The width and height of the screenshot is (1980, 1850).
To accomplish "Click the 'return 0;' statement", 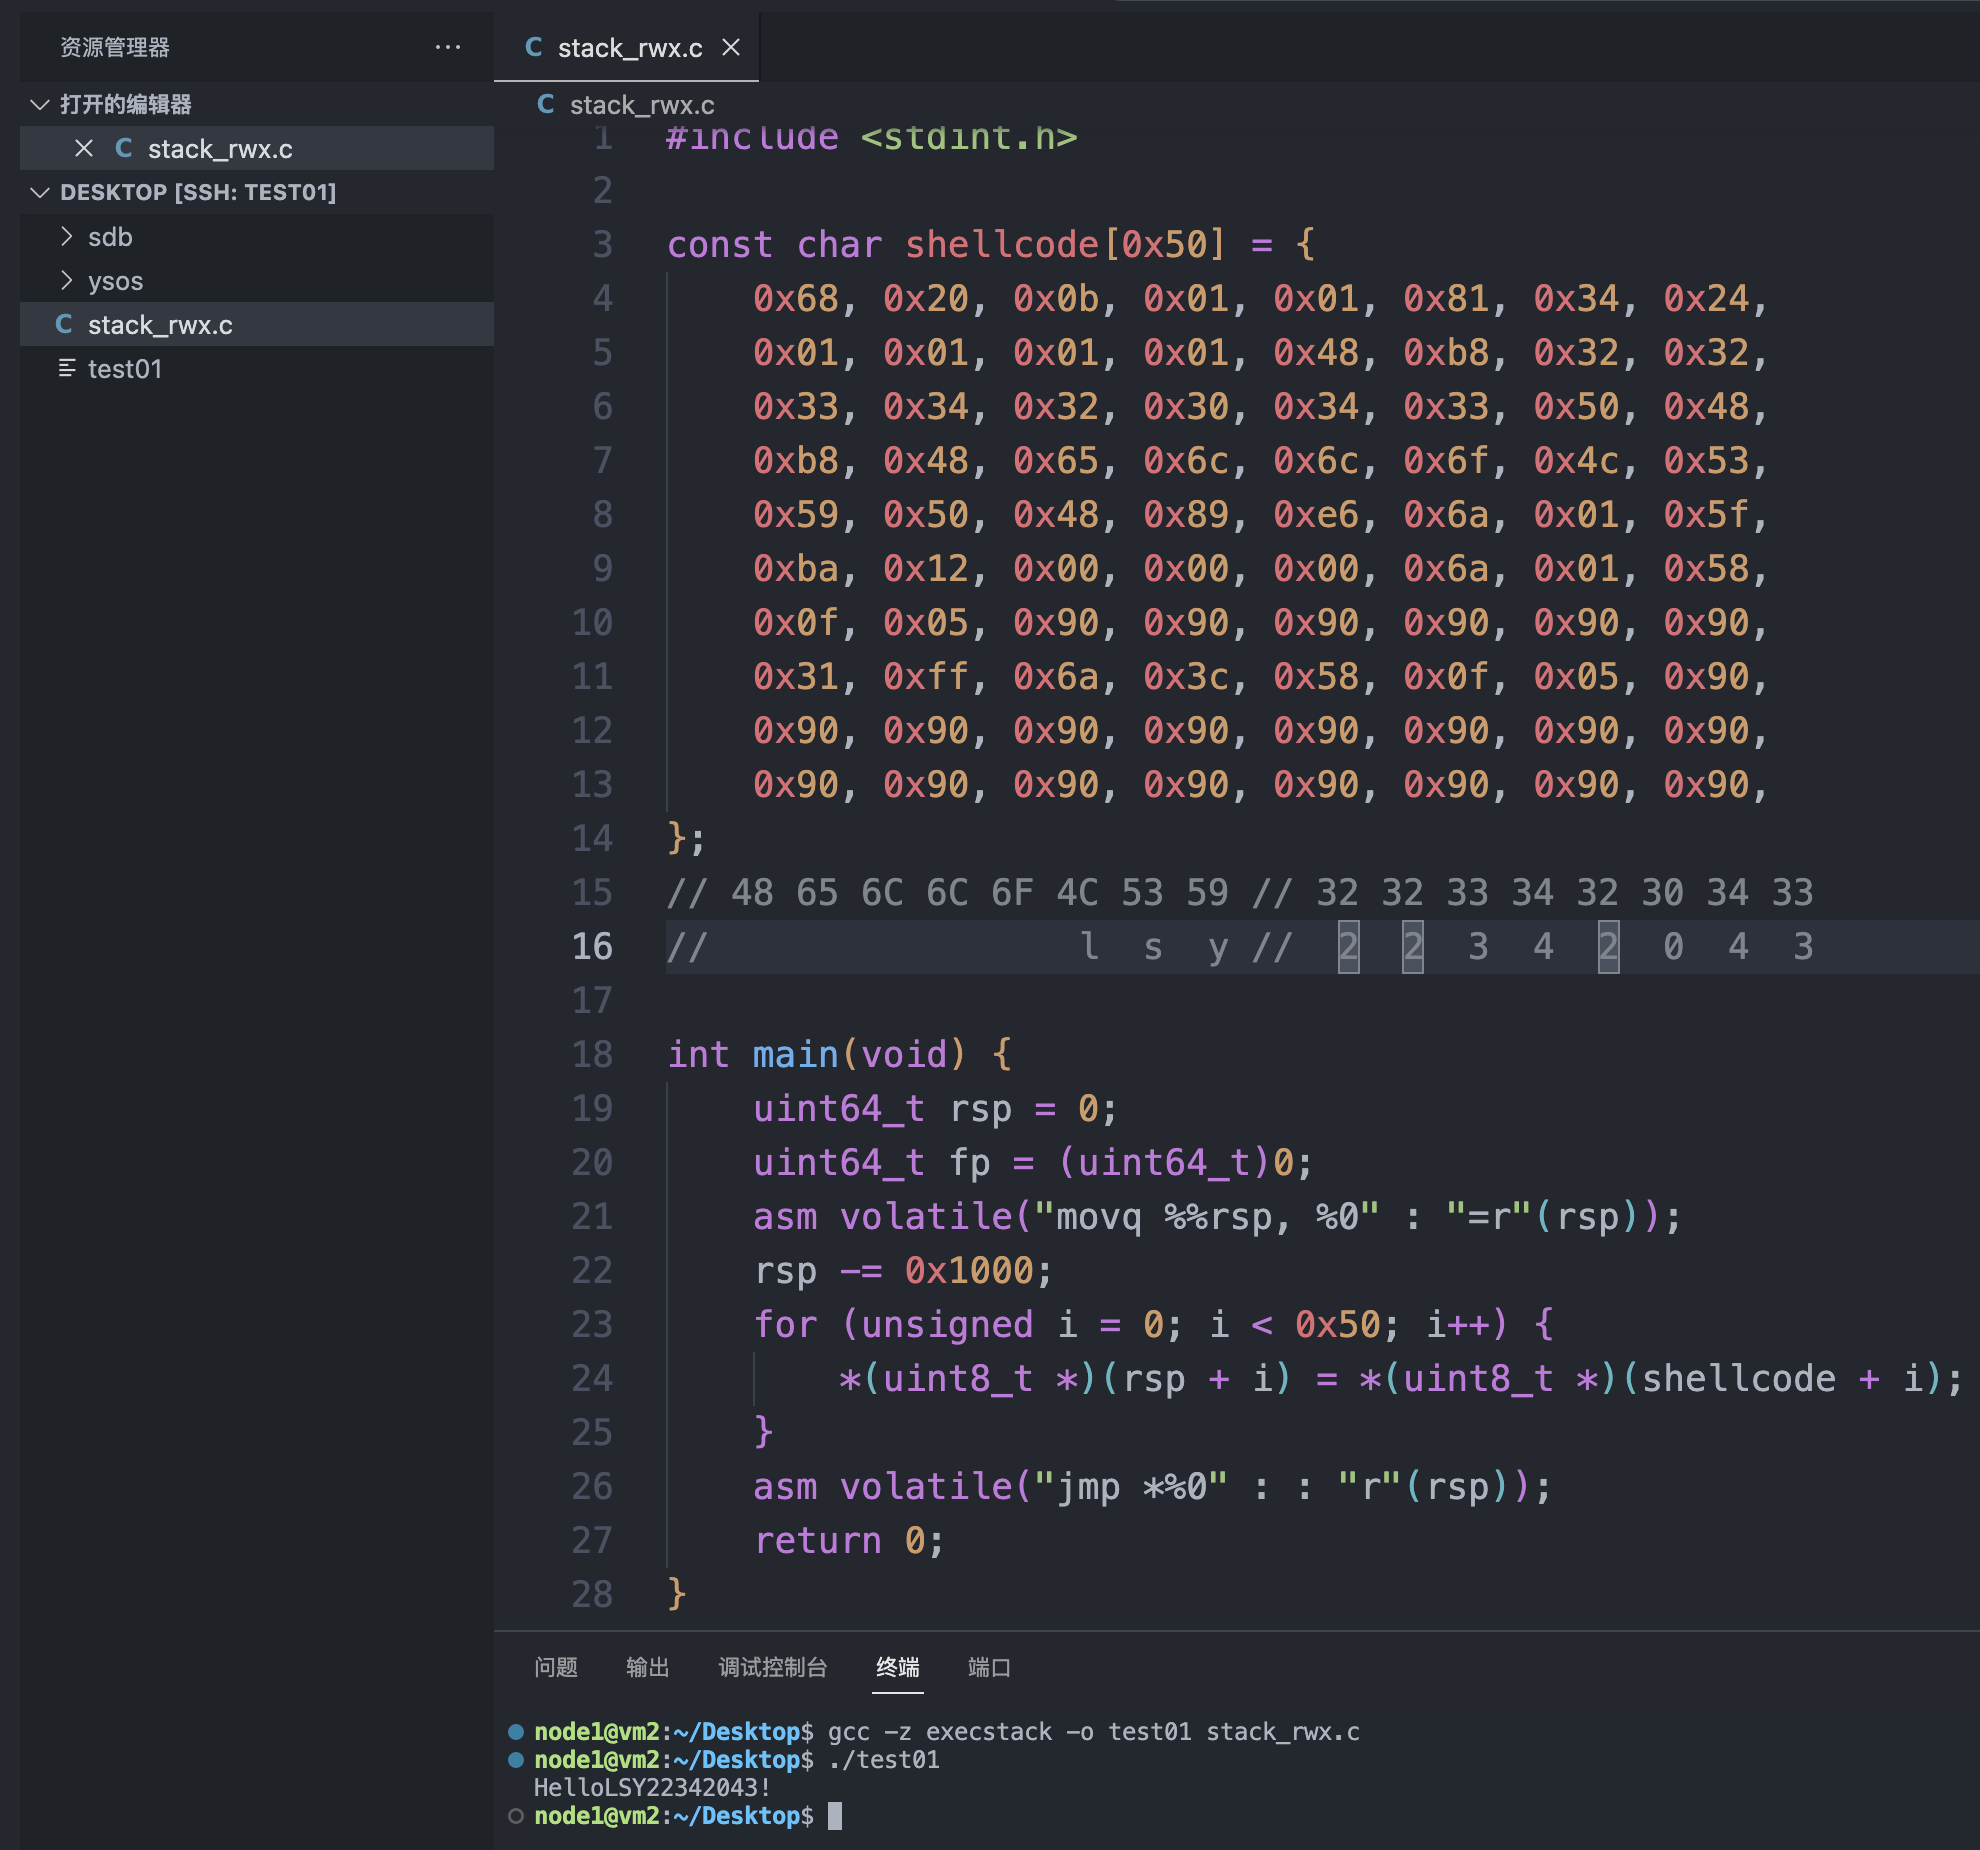I will click(849, 1540).
